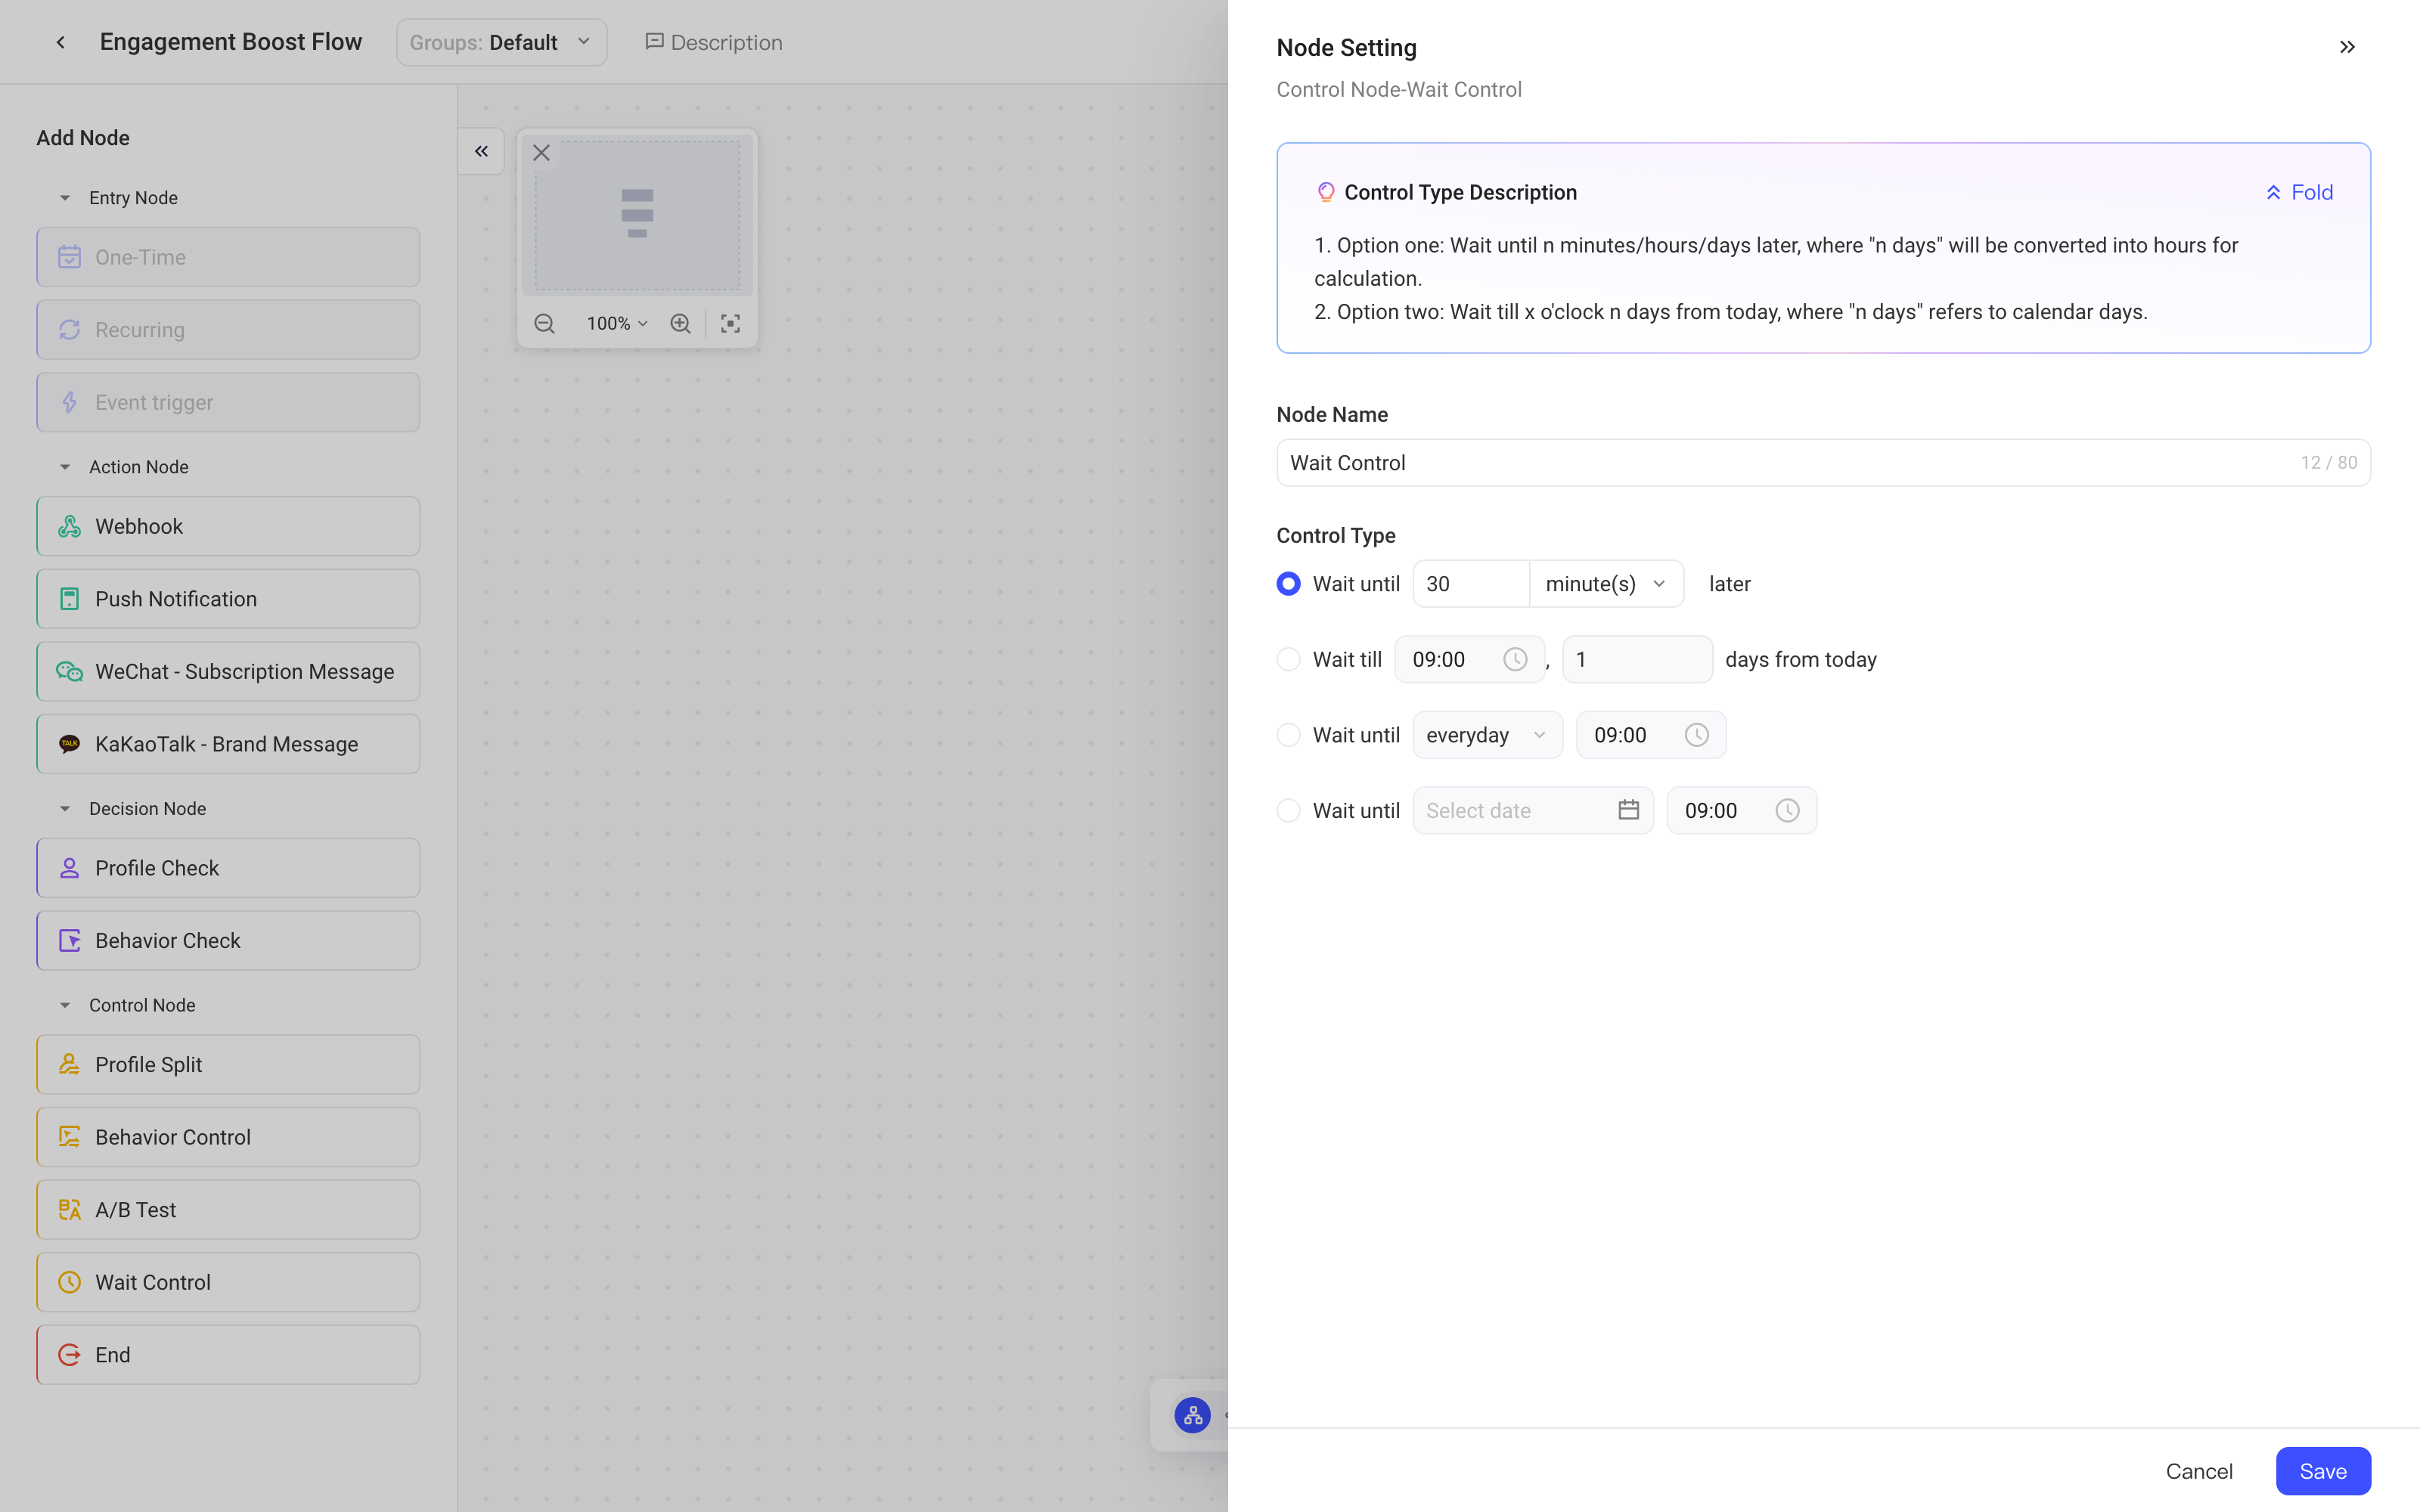The image size is (2420, 1512).
Task: Collapse the Node Setting panel with double chevron
Action: coord(2347,47)
